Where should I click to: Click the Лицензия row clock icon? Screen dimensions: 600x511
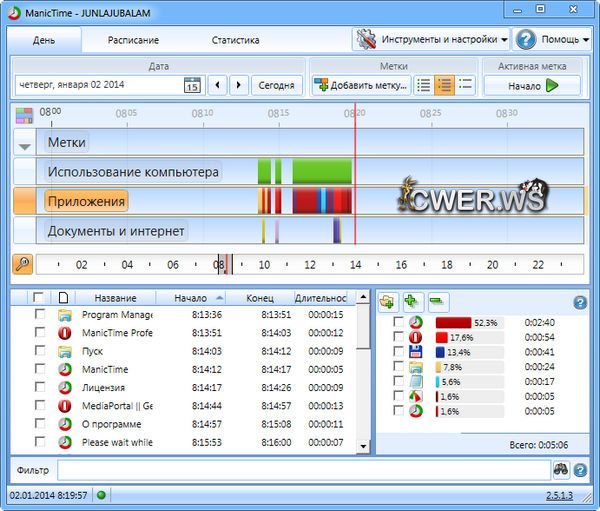65,387
